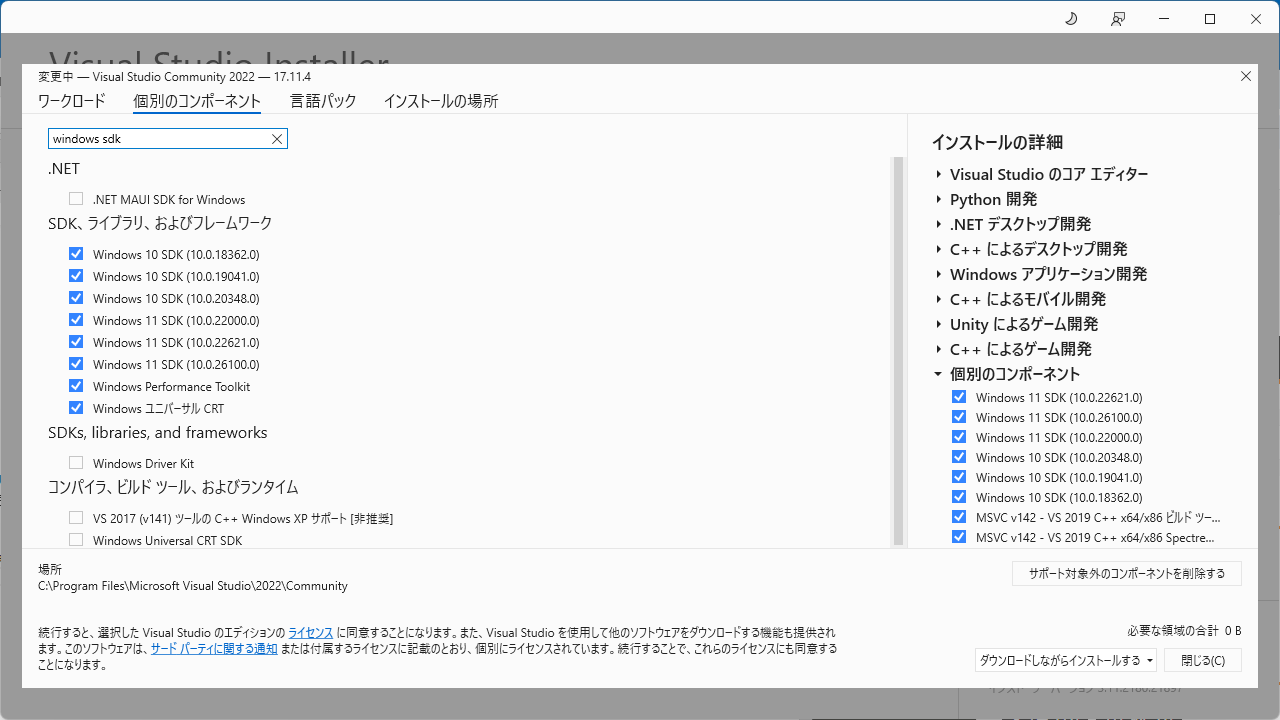Toggle dark mode moon icon in title bar
Image resolution: width=1280 pixels, height=720 pixels.
pos(1071,19)
